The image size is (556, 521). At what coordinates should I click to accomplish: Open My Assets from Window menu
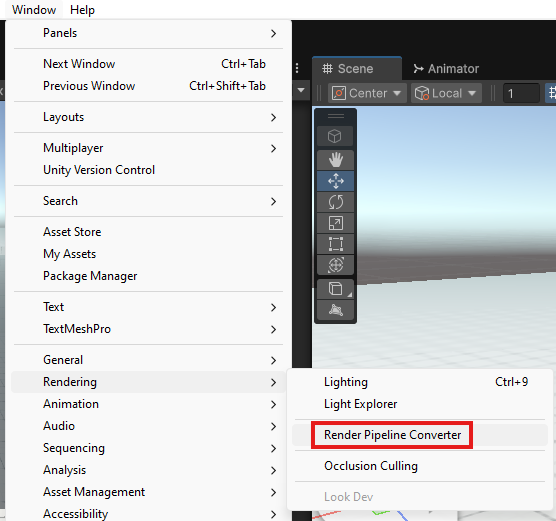click(148, 254)
